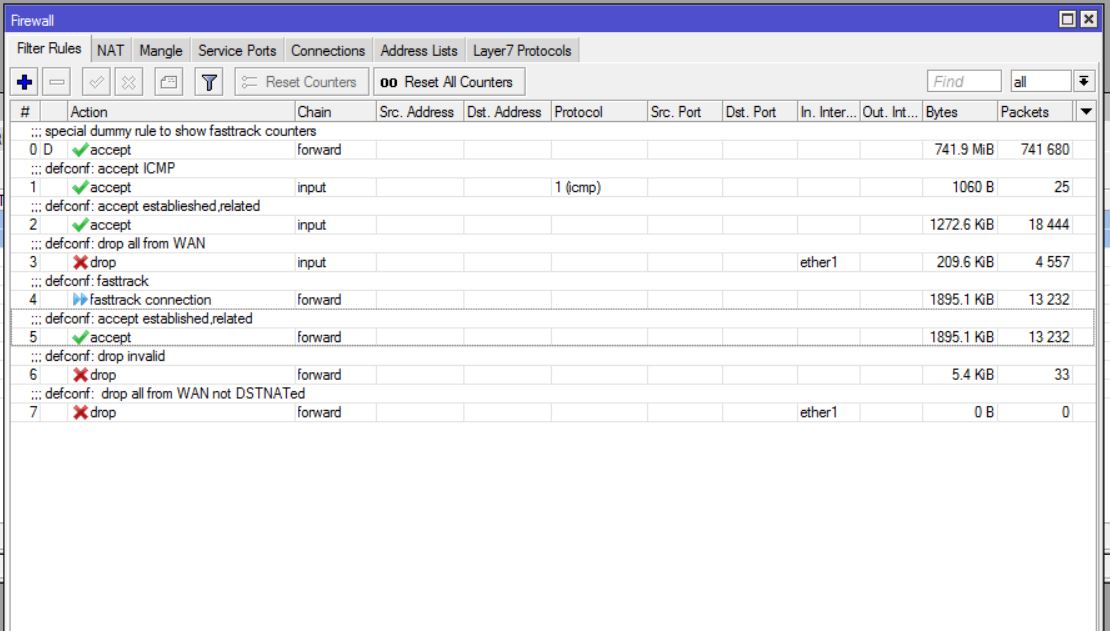Screen dimensions: 1110x631
Task: Open the Mangle tab
Action: [x=161, y=50]
